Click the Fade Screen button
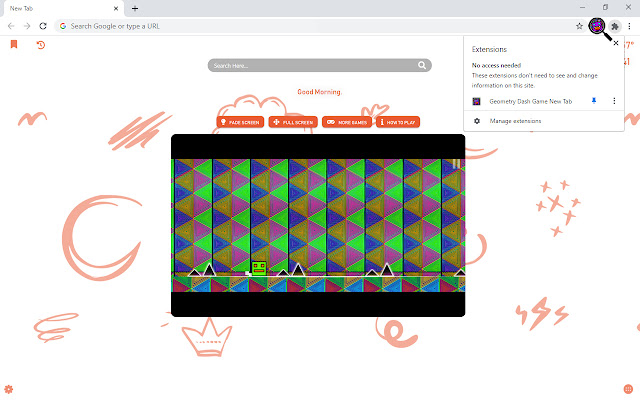The width and height of the screenshot is (640, 400). [x=240, y=122]
